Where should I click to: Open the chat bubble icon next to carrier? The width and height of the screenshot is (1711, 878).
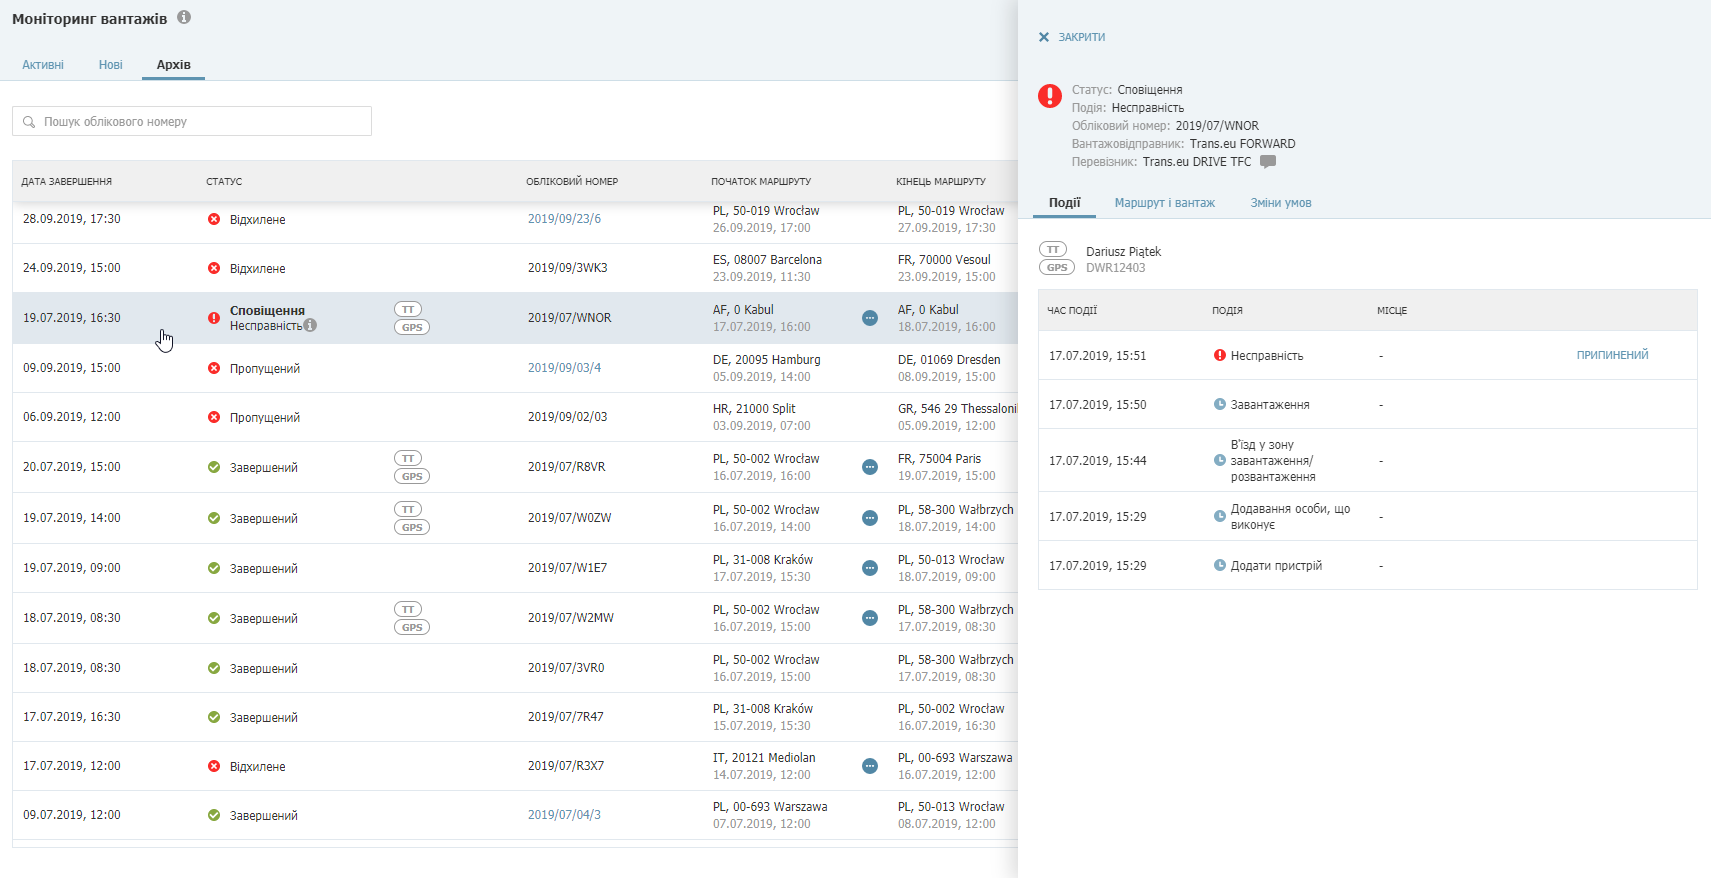tap(1268, 161)
